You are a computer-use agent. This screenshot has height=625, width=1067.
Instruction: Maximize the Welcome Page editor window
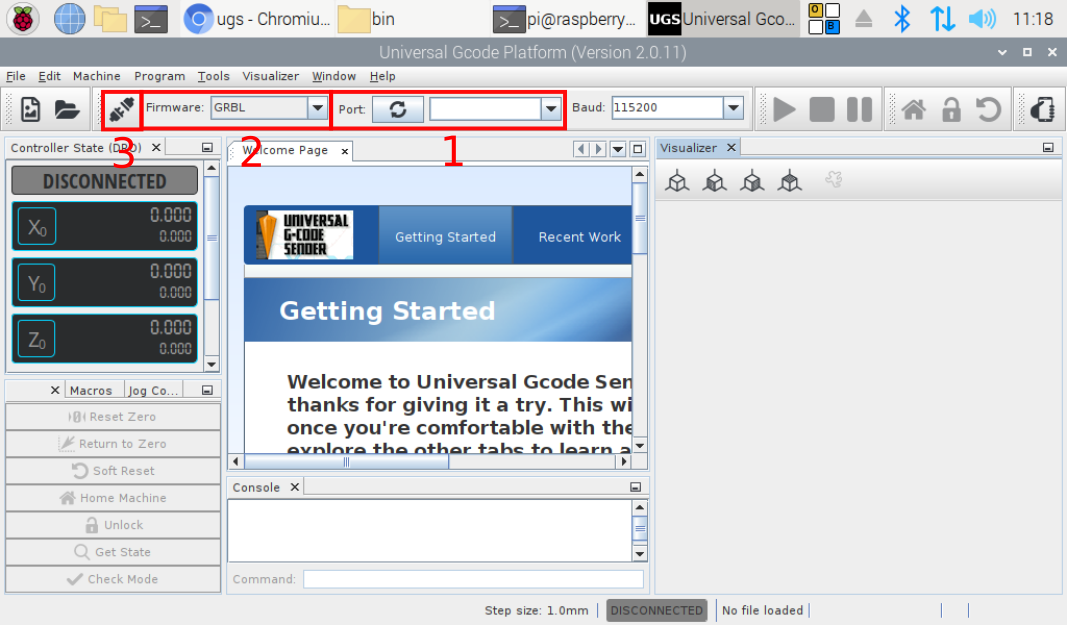pyautogui.click(x=638, y=149)
